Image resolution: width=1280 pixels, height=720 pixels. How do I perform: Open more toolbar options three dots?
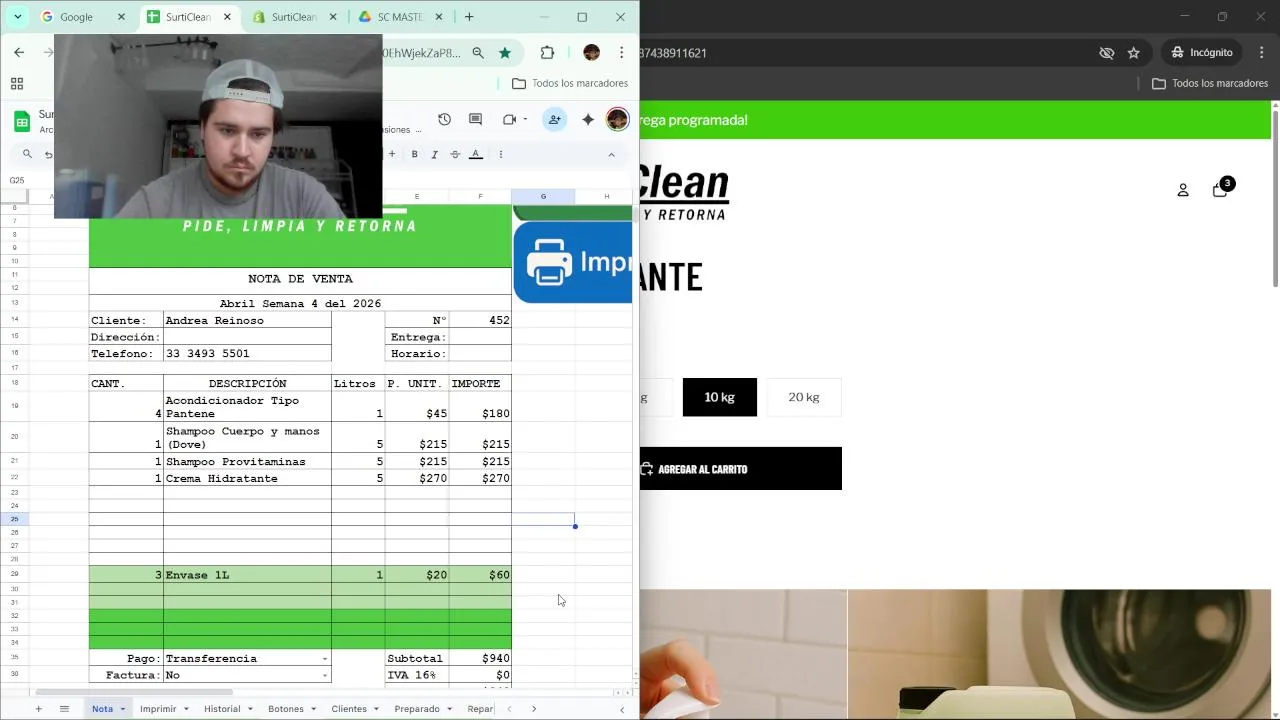click(x=501, y=154)
